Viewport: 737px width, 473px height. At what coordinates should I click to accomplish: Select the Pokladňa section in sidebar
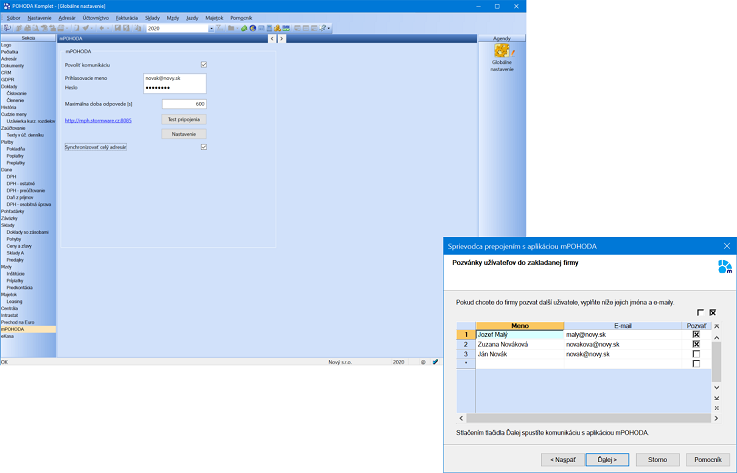pyautogui.click(x=16, y=149)
